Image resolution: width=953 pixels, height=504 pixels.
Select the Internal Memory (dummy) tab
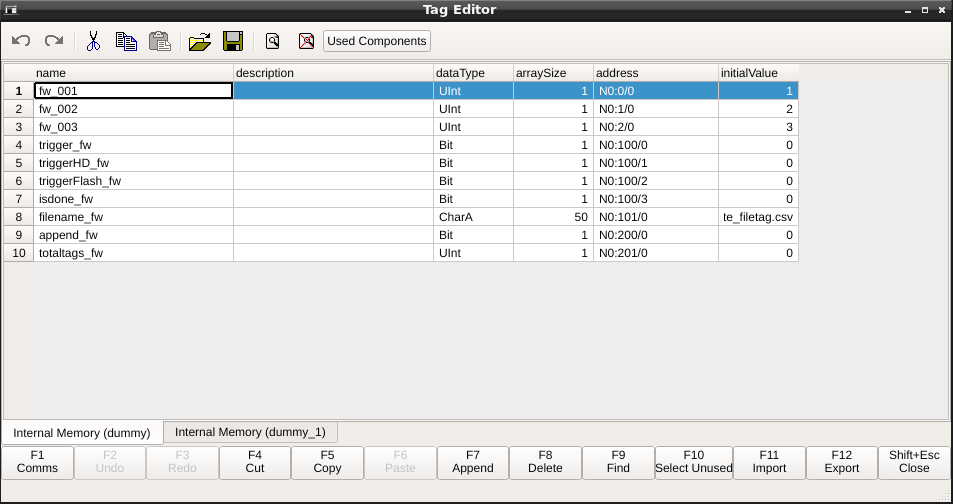click(82, 433)
